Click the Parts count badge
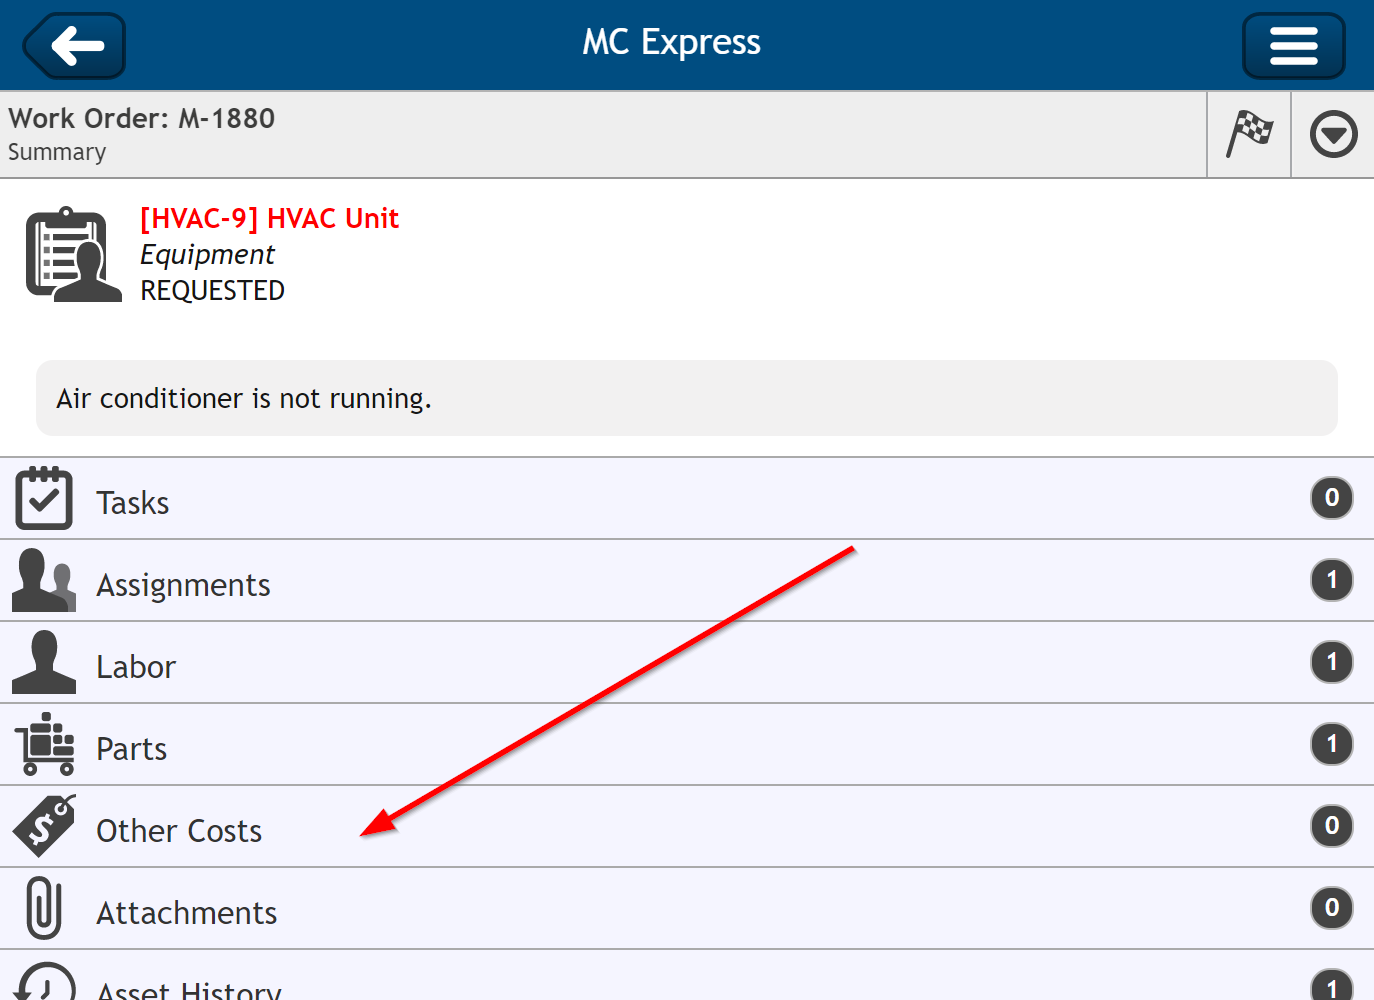This screenshot has height=1000, width=1374. 1331,744
